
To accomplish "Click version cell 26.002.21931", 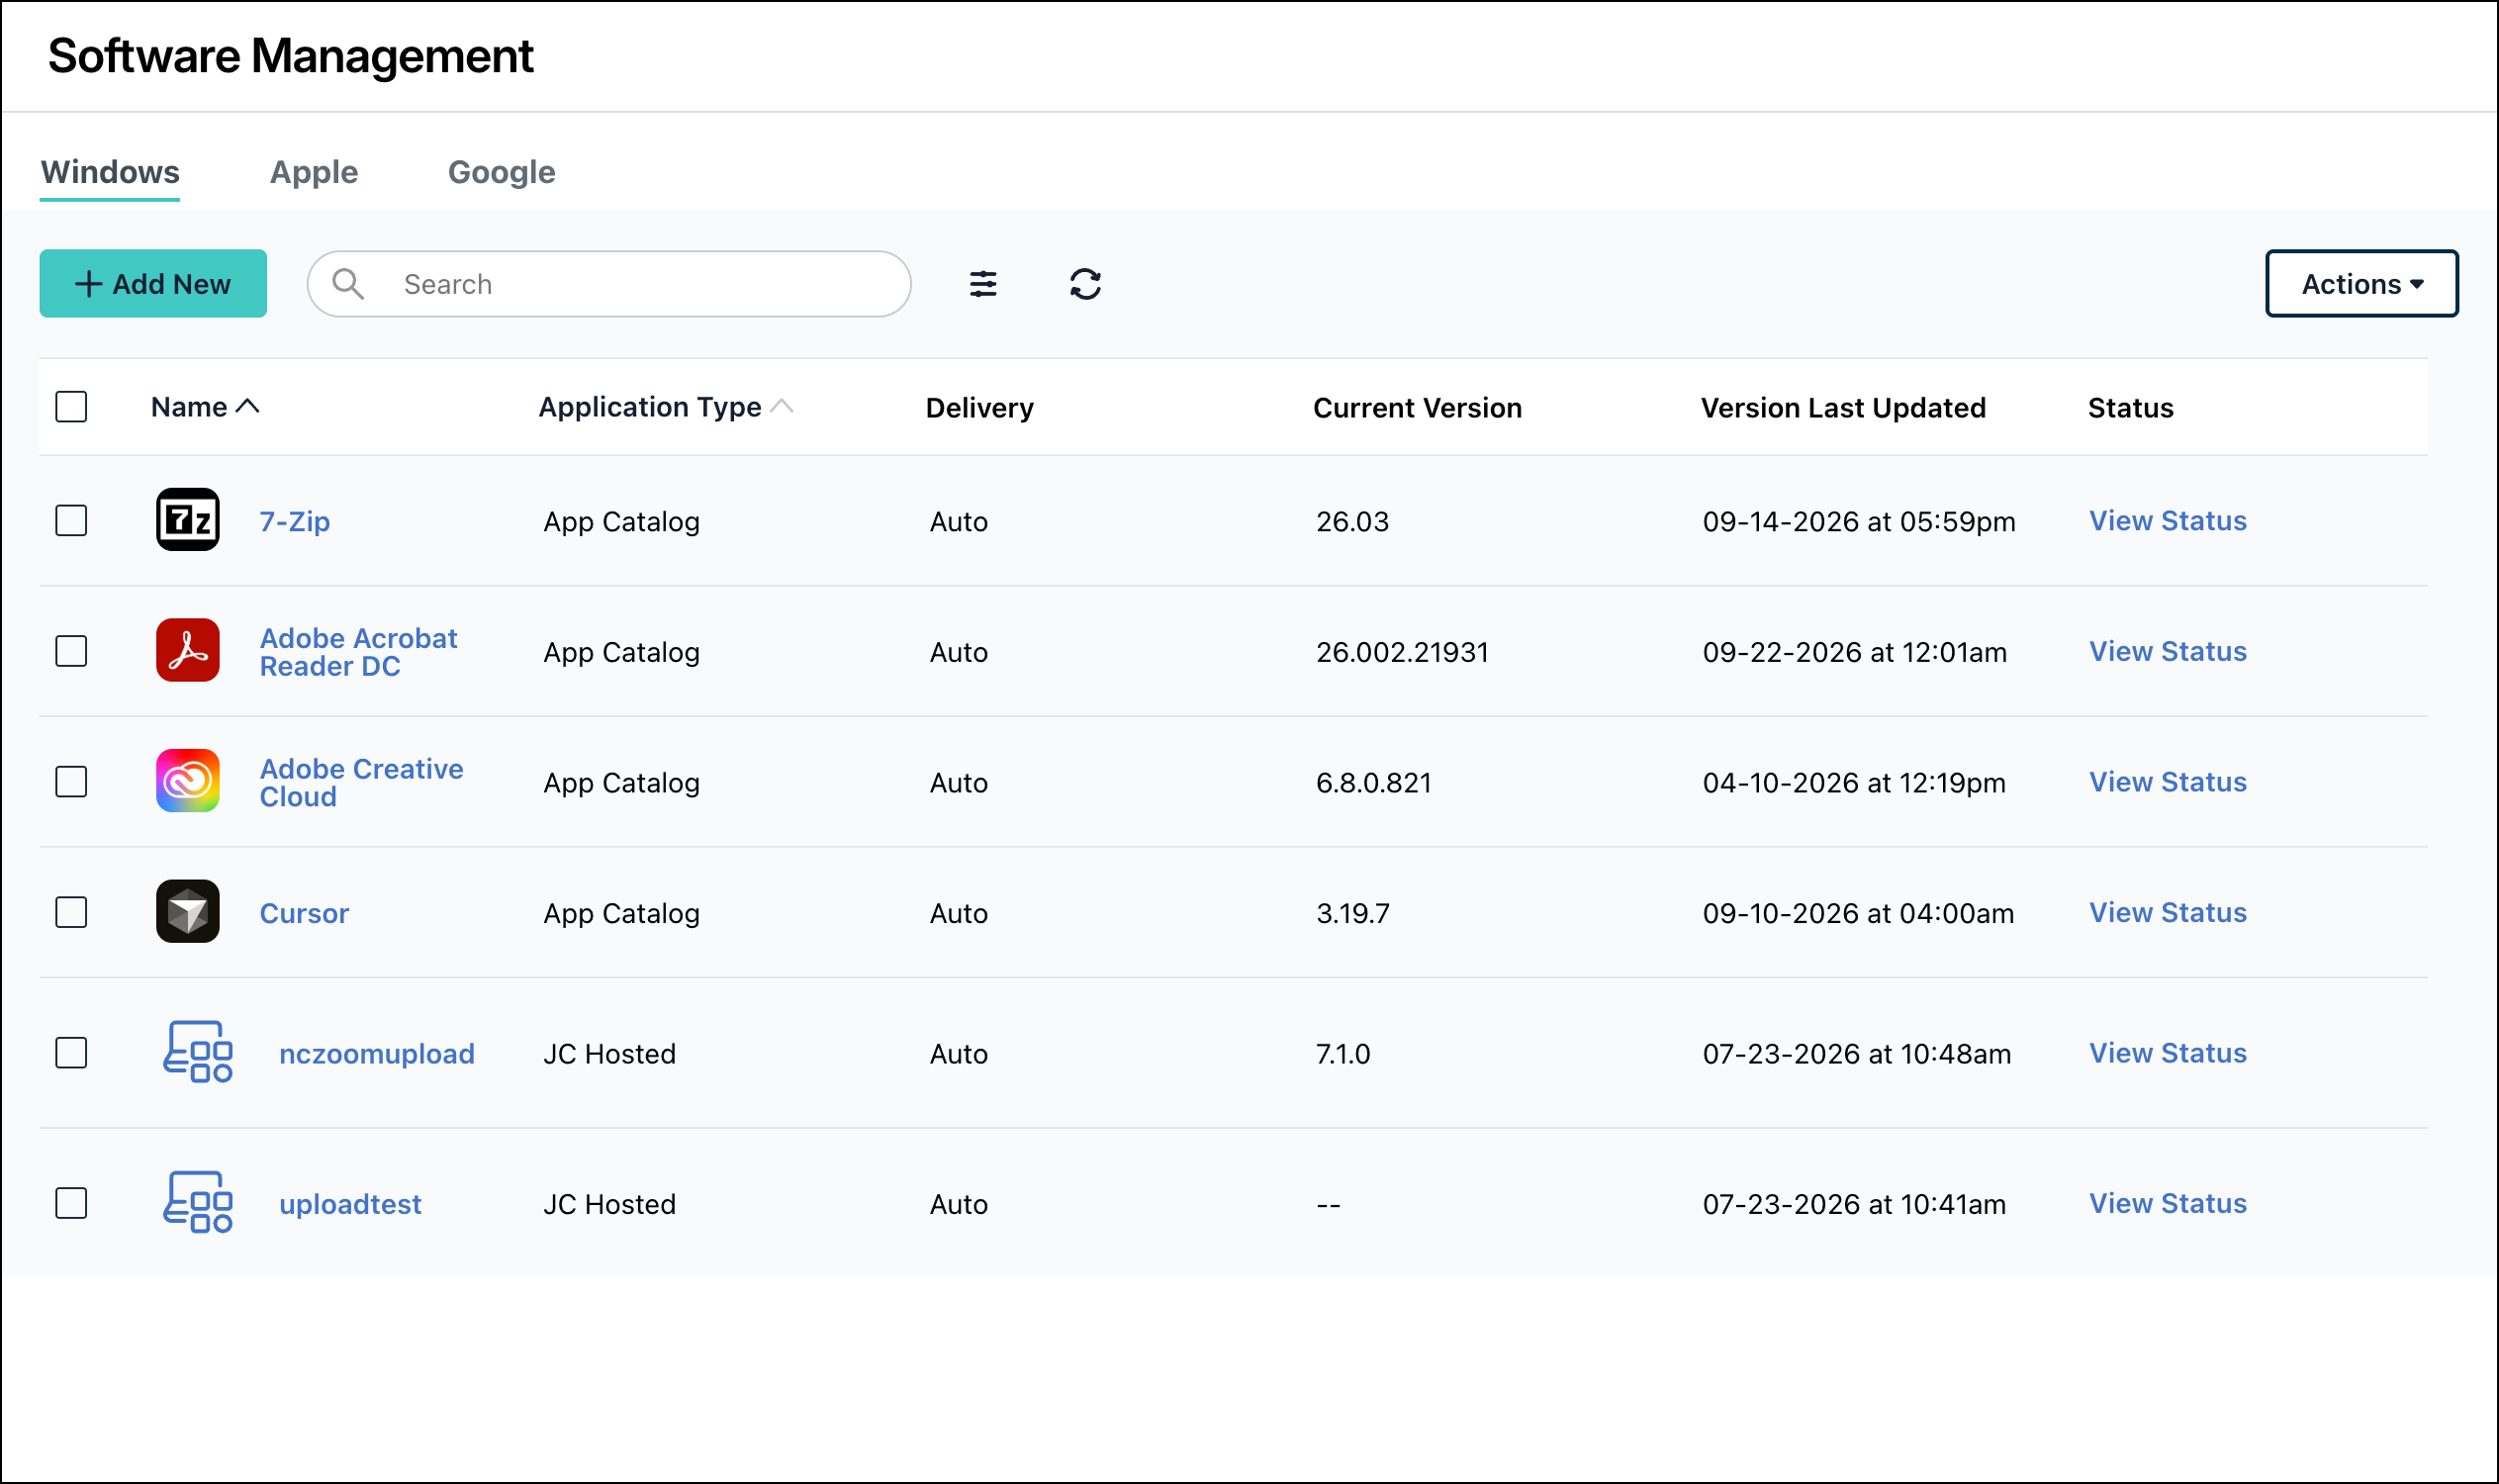I will [1402, 652].
